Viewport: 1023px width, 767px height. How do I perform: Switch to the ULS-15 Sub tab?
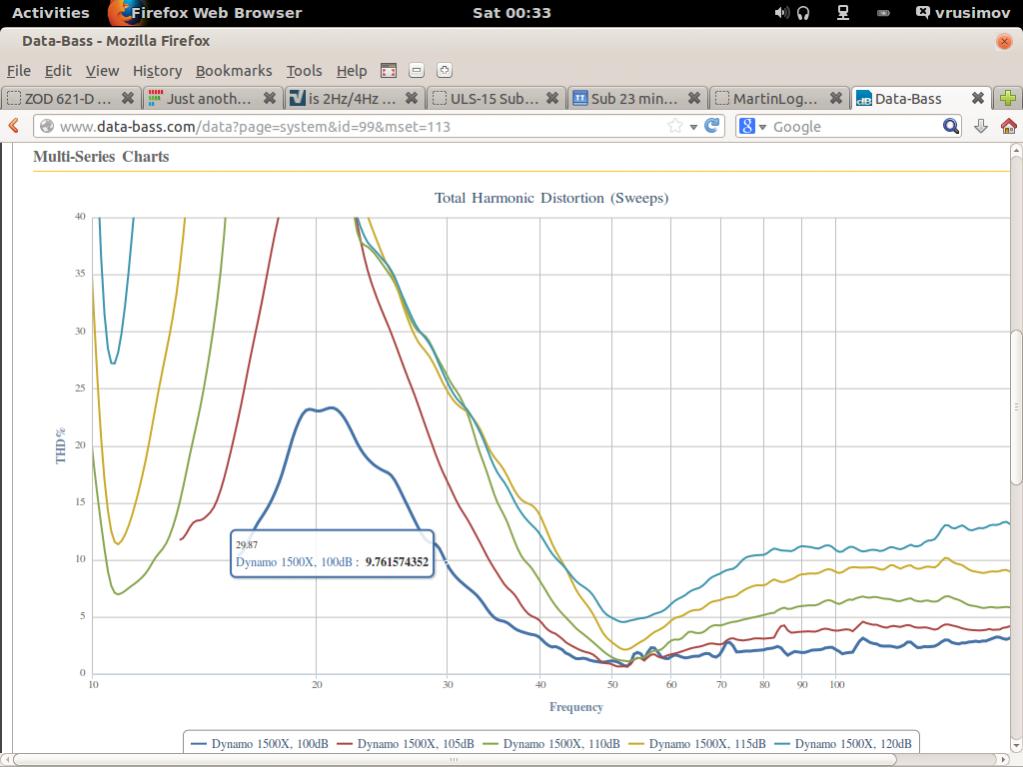(495, 98)
